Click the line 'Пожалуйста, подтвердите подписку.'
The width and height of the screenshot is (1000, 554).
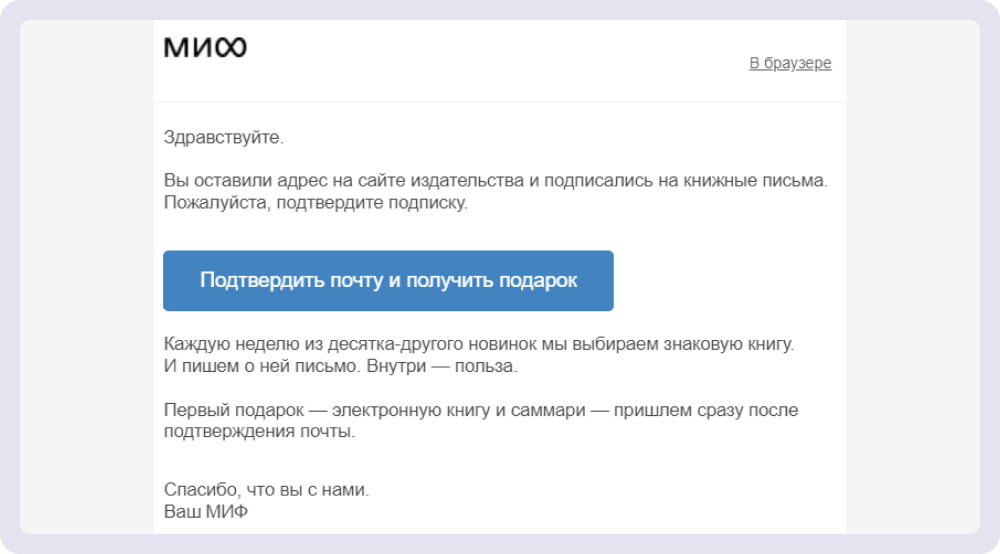click(x=316, y=203)
